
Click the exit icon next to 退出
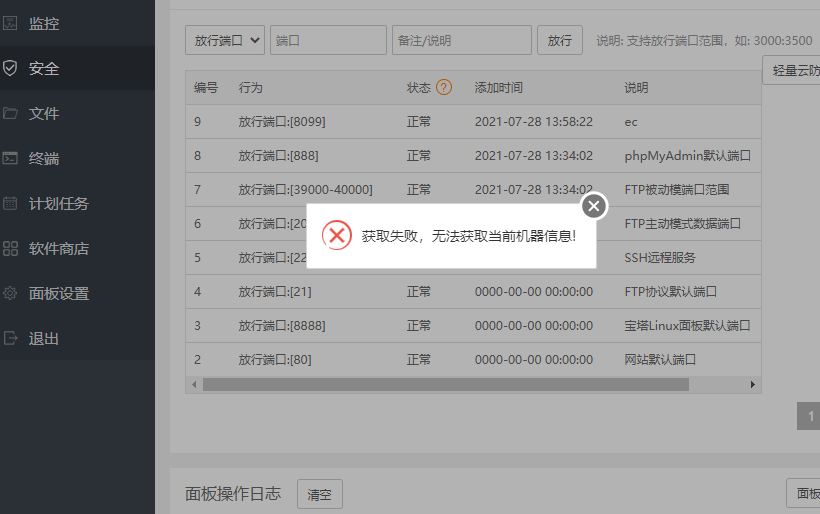(10, 338)
